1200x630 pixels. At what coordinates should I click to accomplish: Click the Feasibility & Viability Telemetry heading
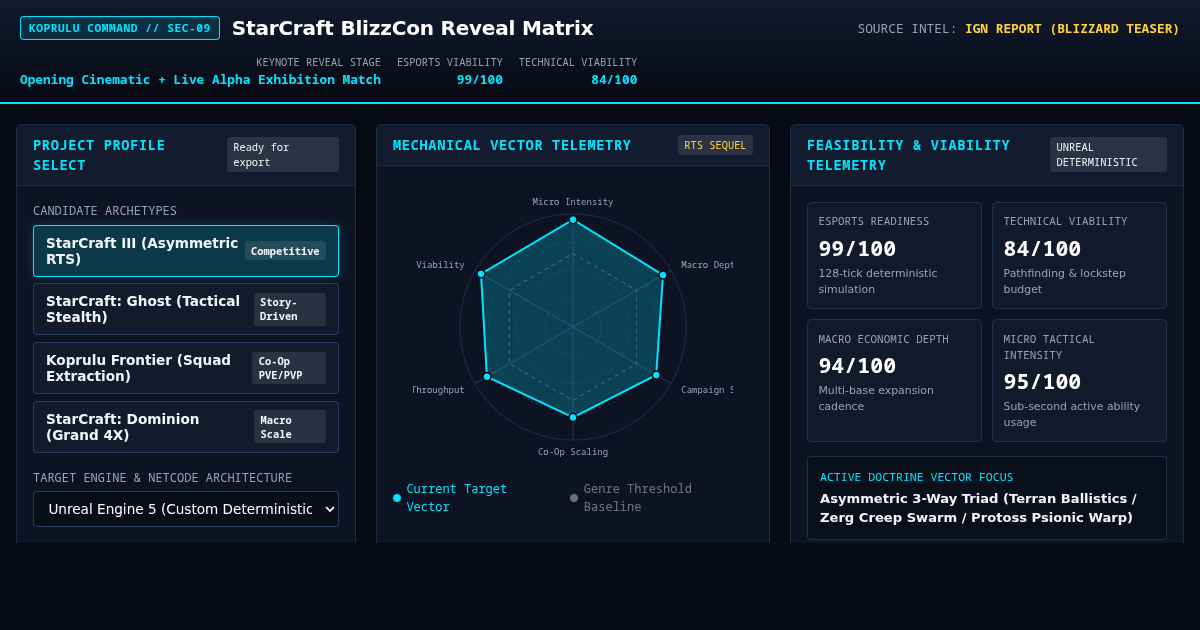pyautogui.click(x=908, y=155)
